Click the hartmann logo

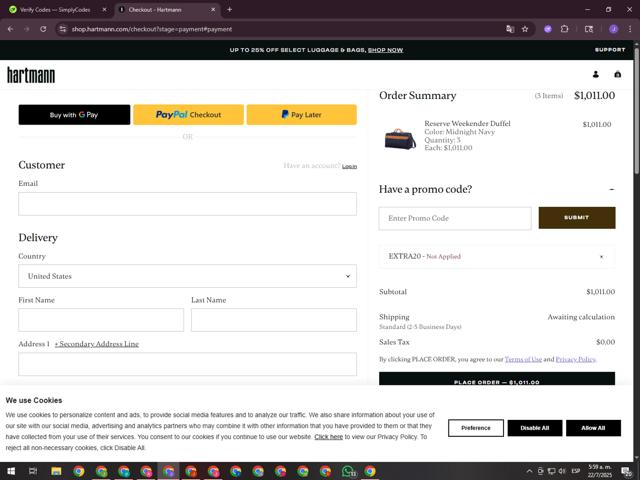(x=31, y=75)
